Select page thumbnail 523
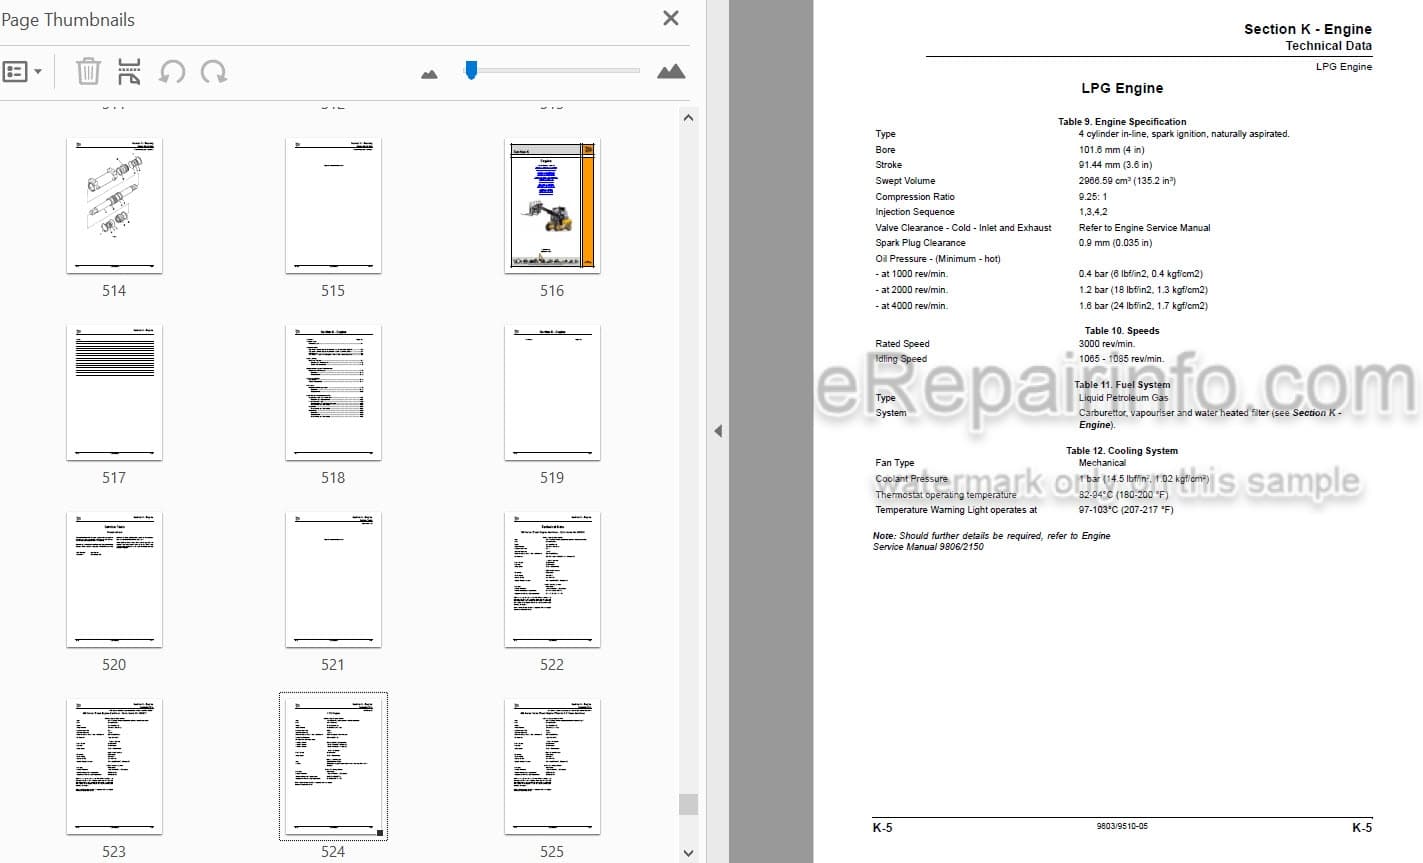 [114, 767]
